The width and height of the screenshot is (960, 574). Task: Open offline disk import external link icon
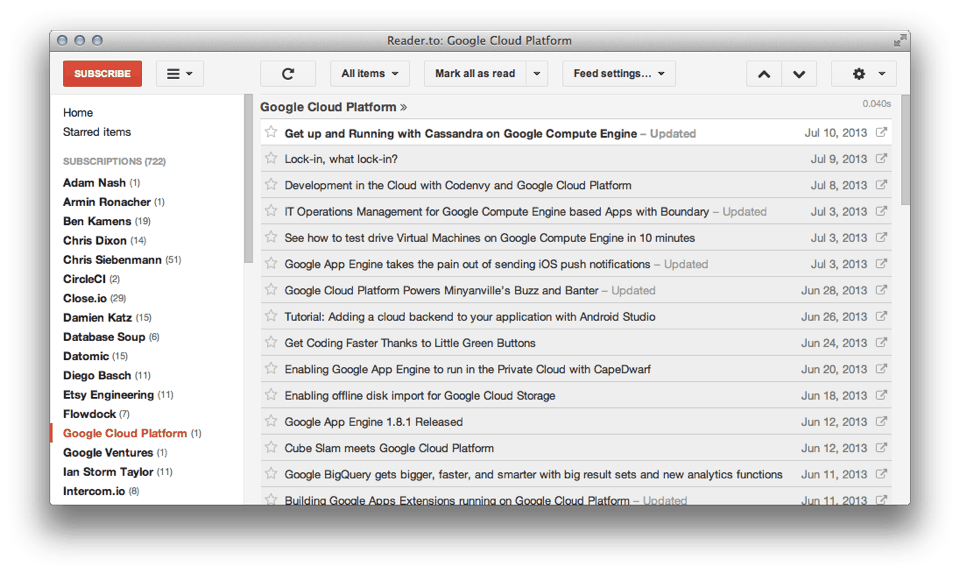pyautogui.click(x=881, y=395)
